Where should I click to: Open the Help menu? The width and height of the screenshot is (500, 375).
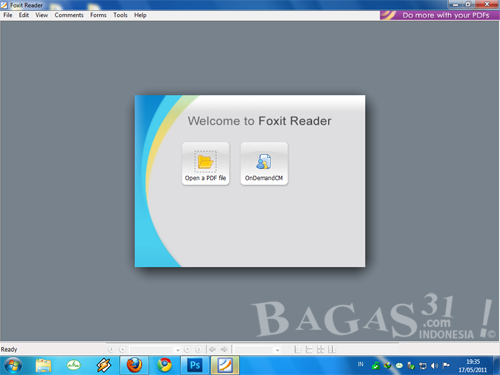pyautogui.click(x=140, y=15)
